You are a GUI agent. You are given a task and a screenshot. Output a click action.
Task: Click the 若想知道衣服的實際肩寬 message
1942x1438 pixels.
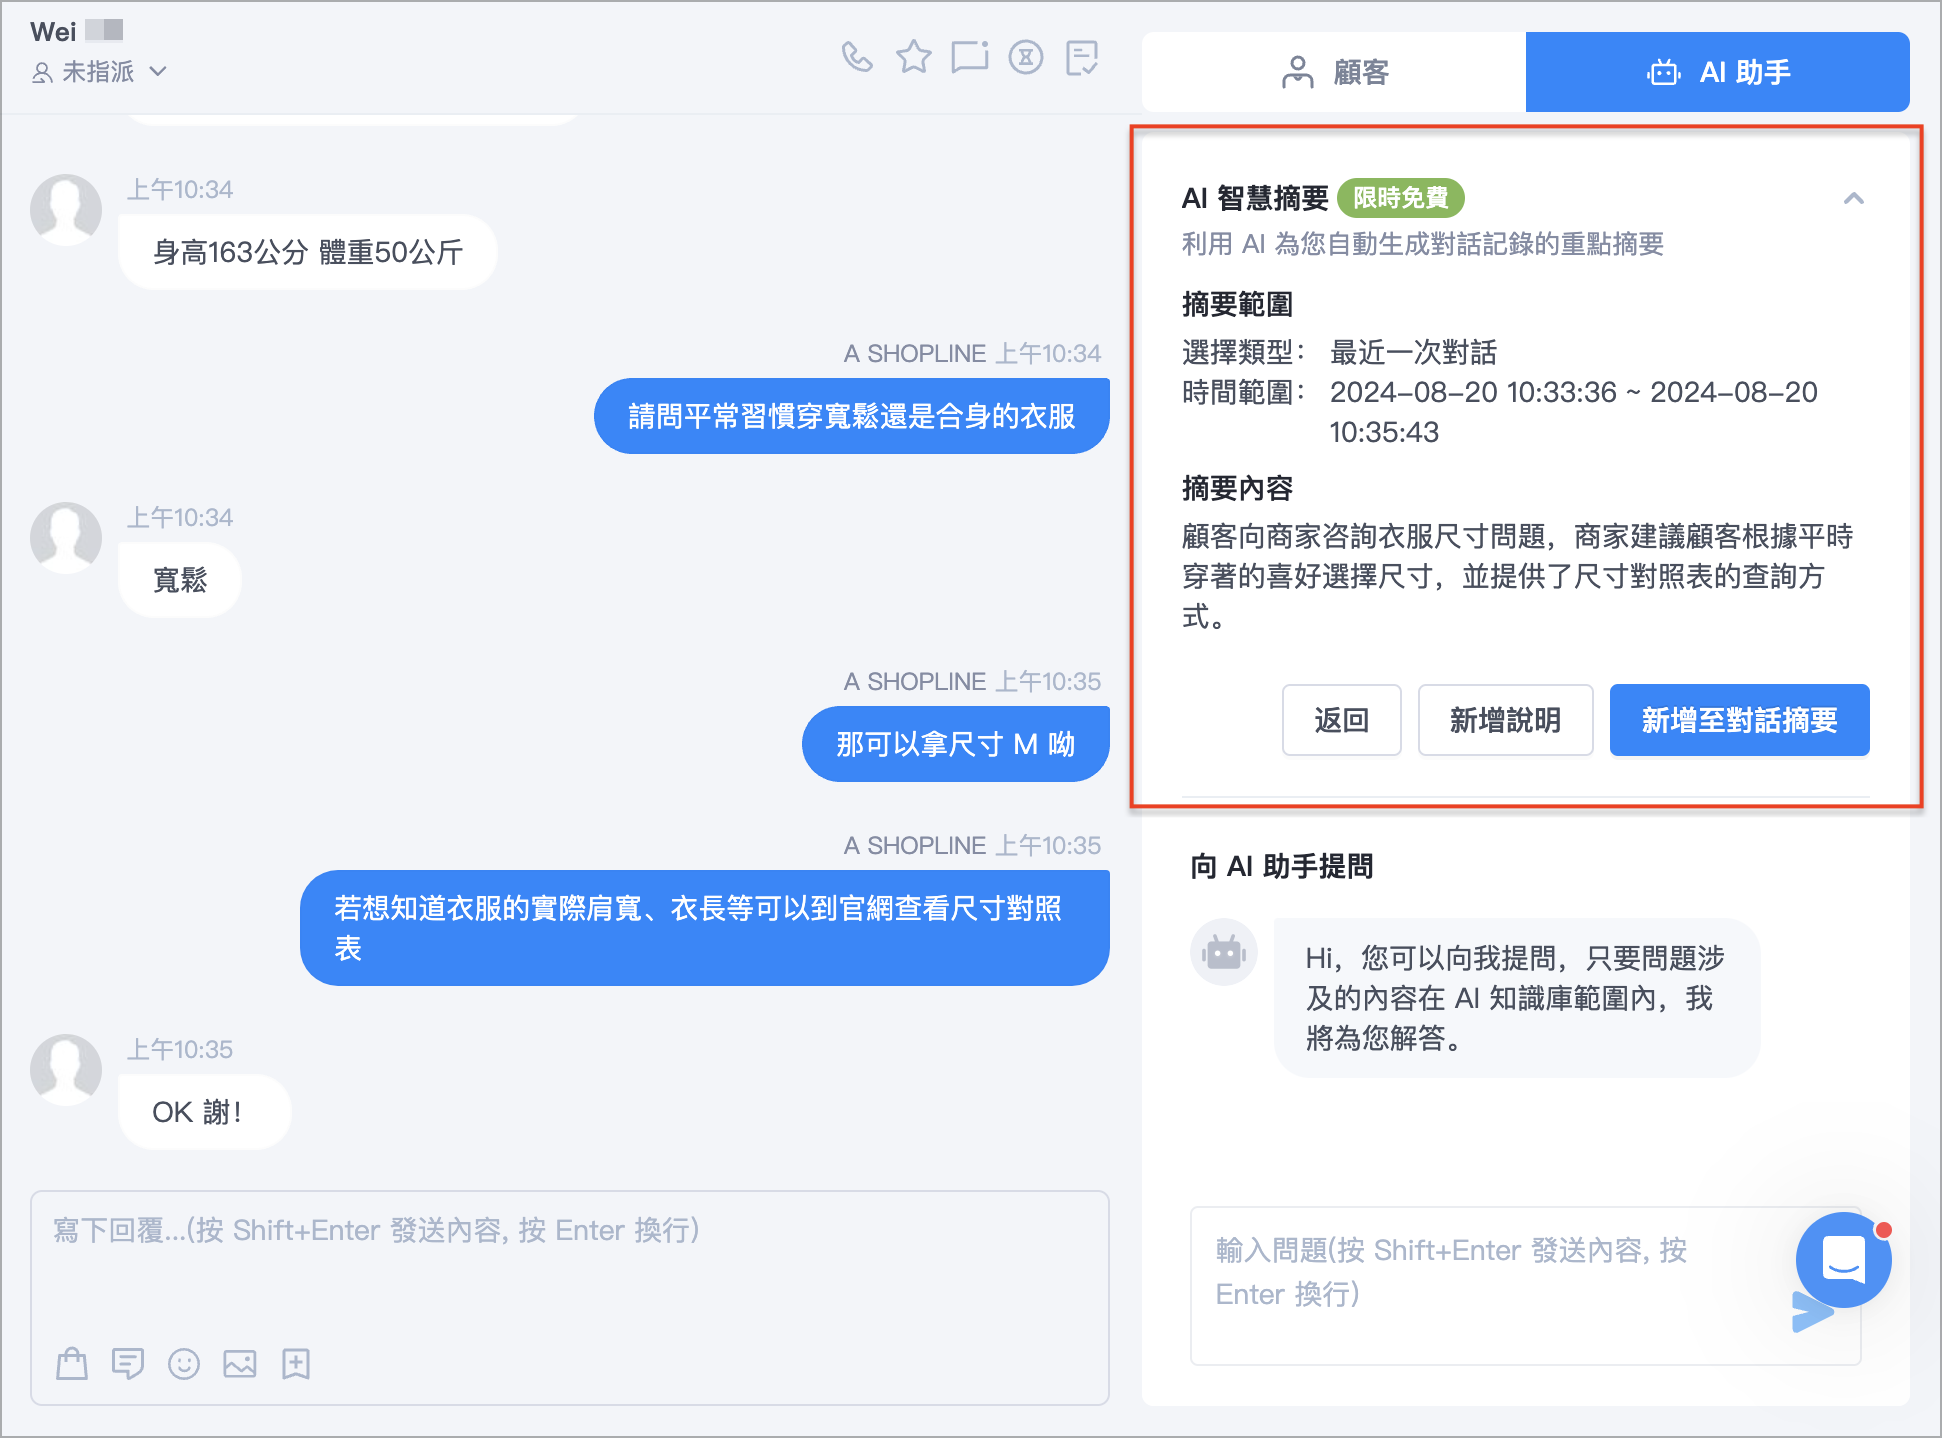click(x=705, y=928)
